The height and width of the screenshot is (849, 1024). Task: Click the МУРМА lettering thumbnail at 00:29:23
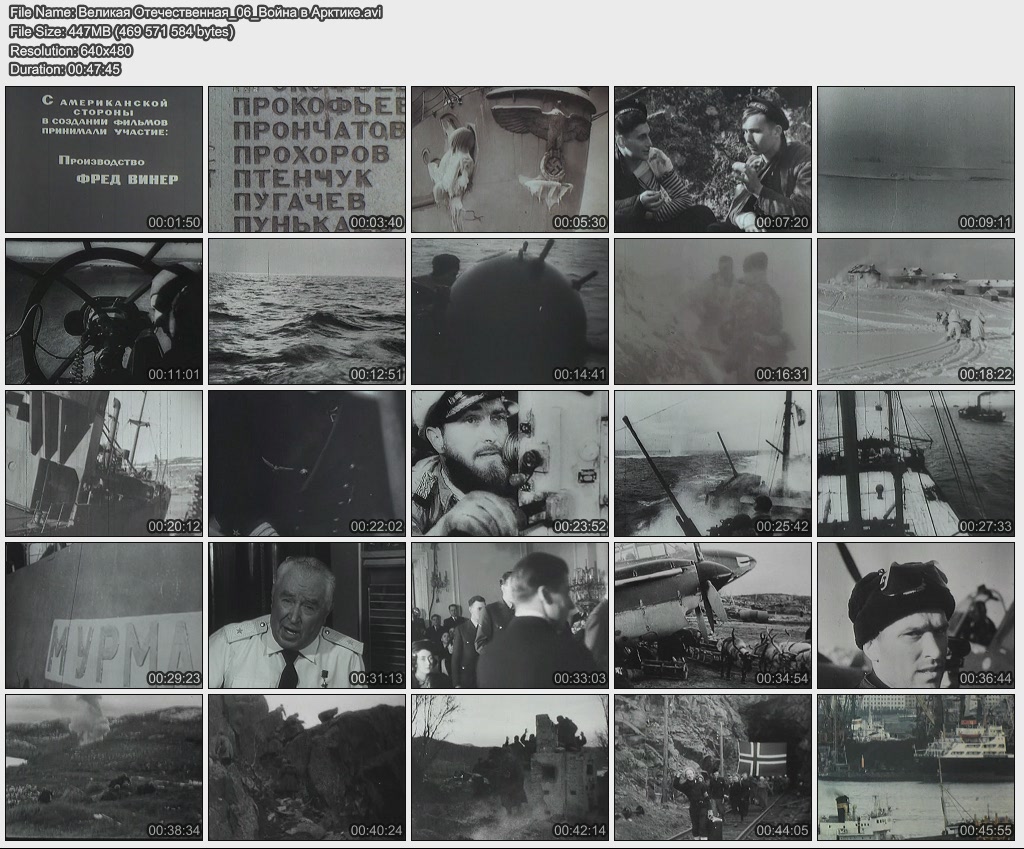pyautogui.click(x=104, y=615)
